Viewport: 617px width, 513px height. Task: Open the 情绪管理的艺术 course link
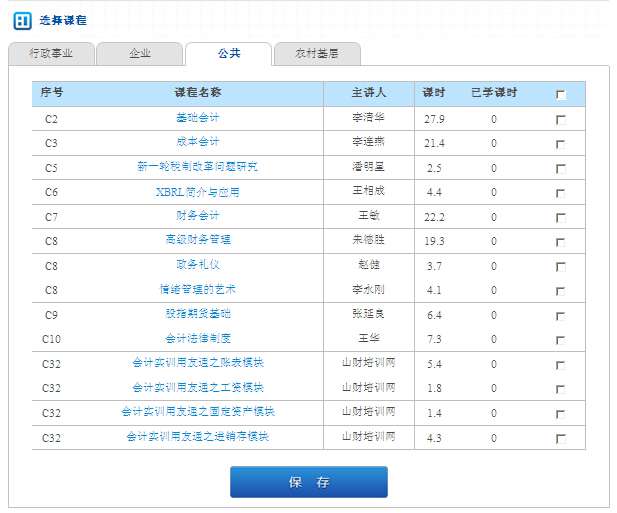pyautogui.click(x=197, y=290)
